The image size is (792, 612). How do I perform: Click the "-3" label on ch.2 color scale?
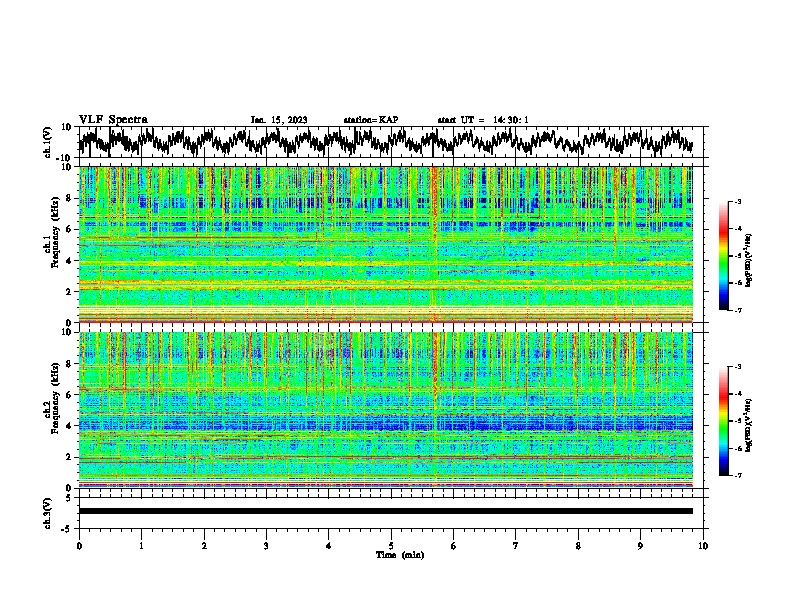point(738,367)
